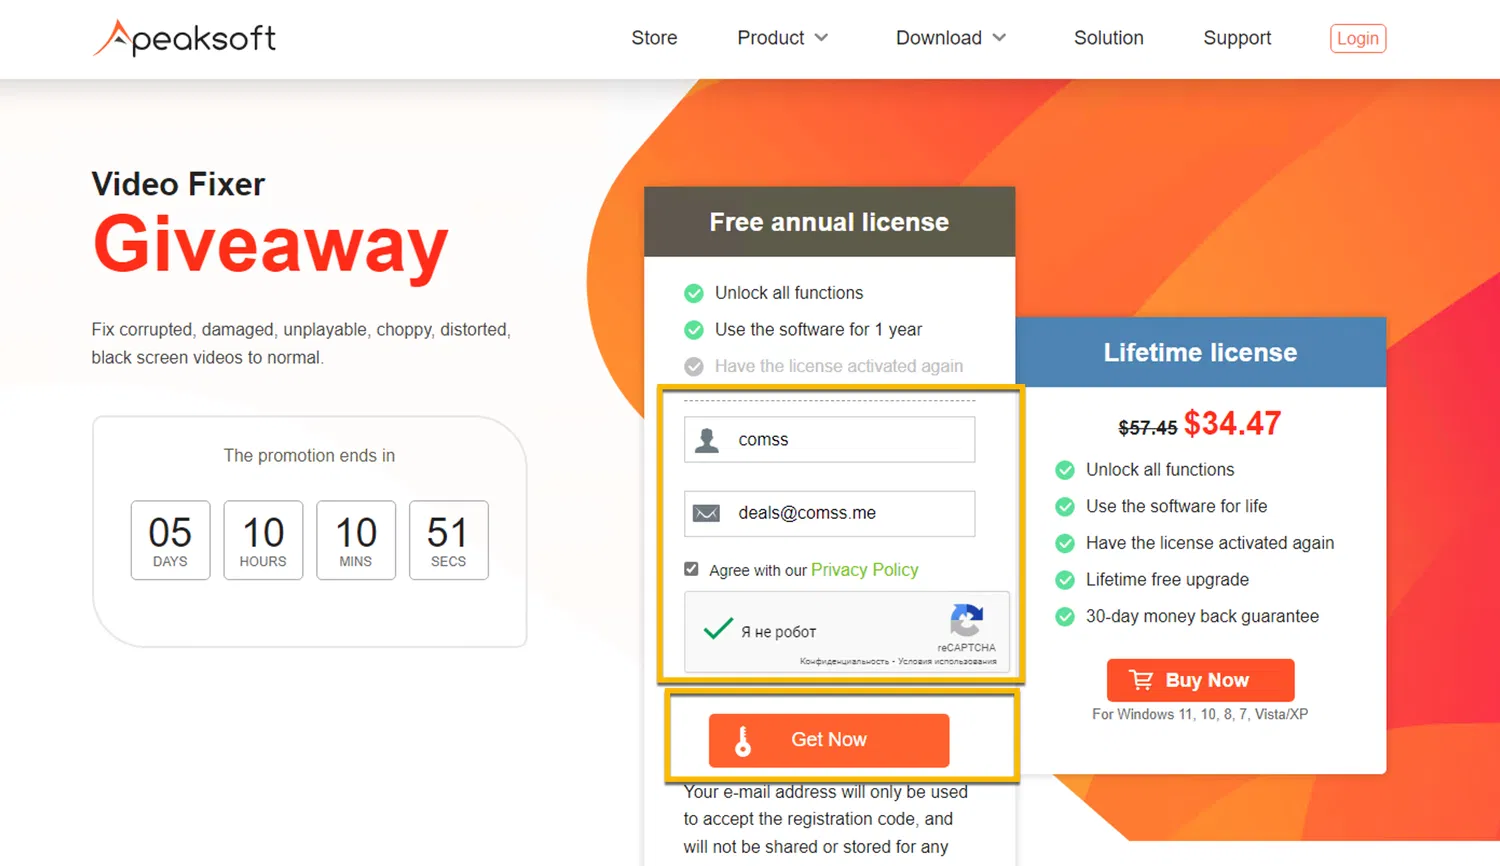Click the Login button

click(1358, 38)
